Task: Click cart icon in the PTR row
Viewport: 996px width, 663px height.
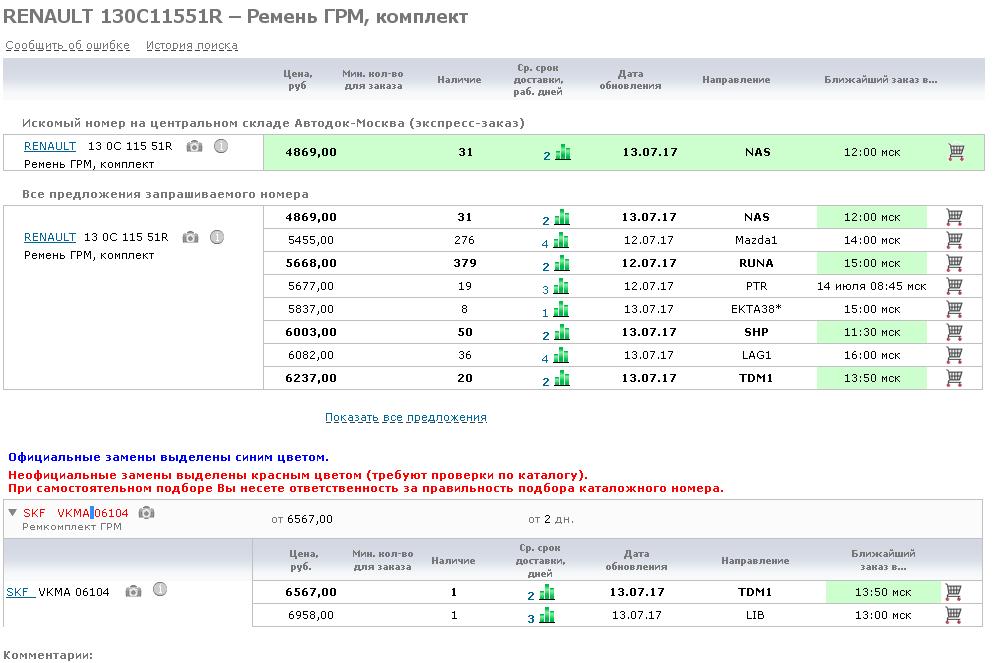Action: point(953,286)
